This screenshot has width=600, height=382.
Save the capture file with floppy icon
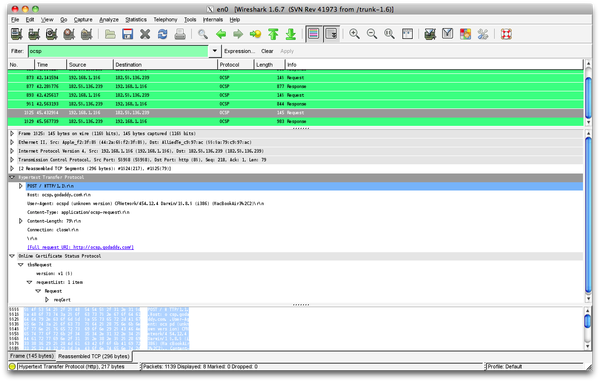127,34
